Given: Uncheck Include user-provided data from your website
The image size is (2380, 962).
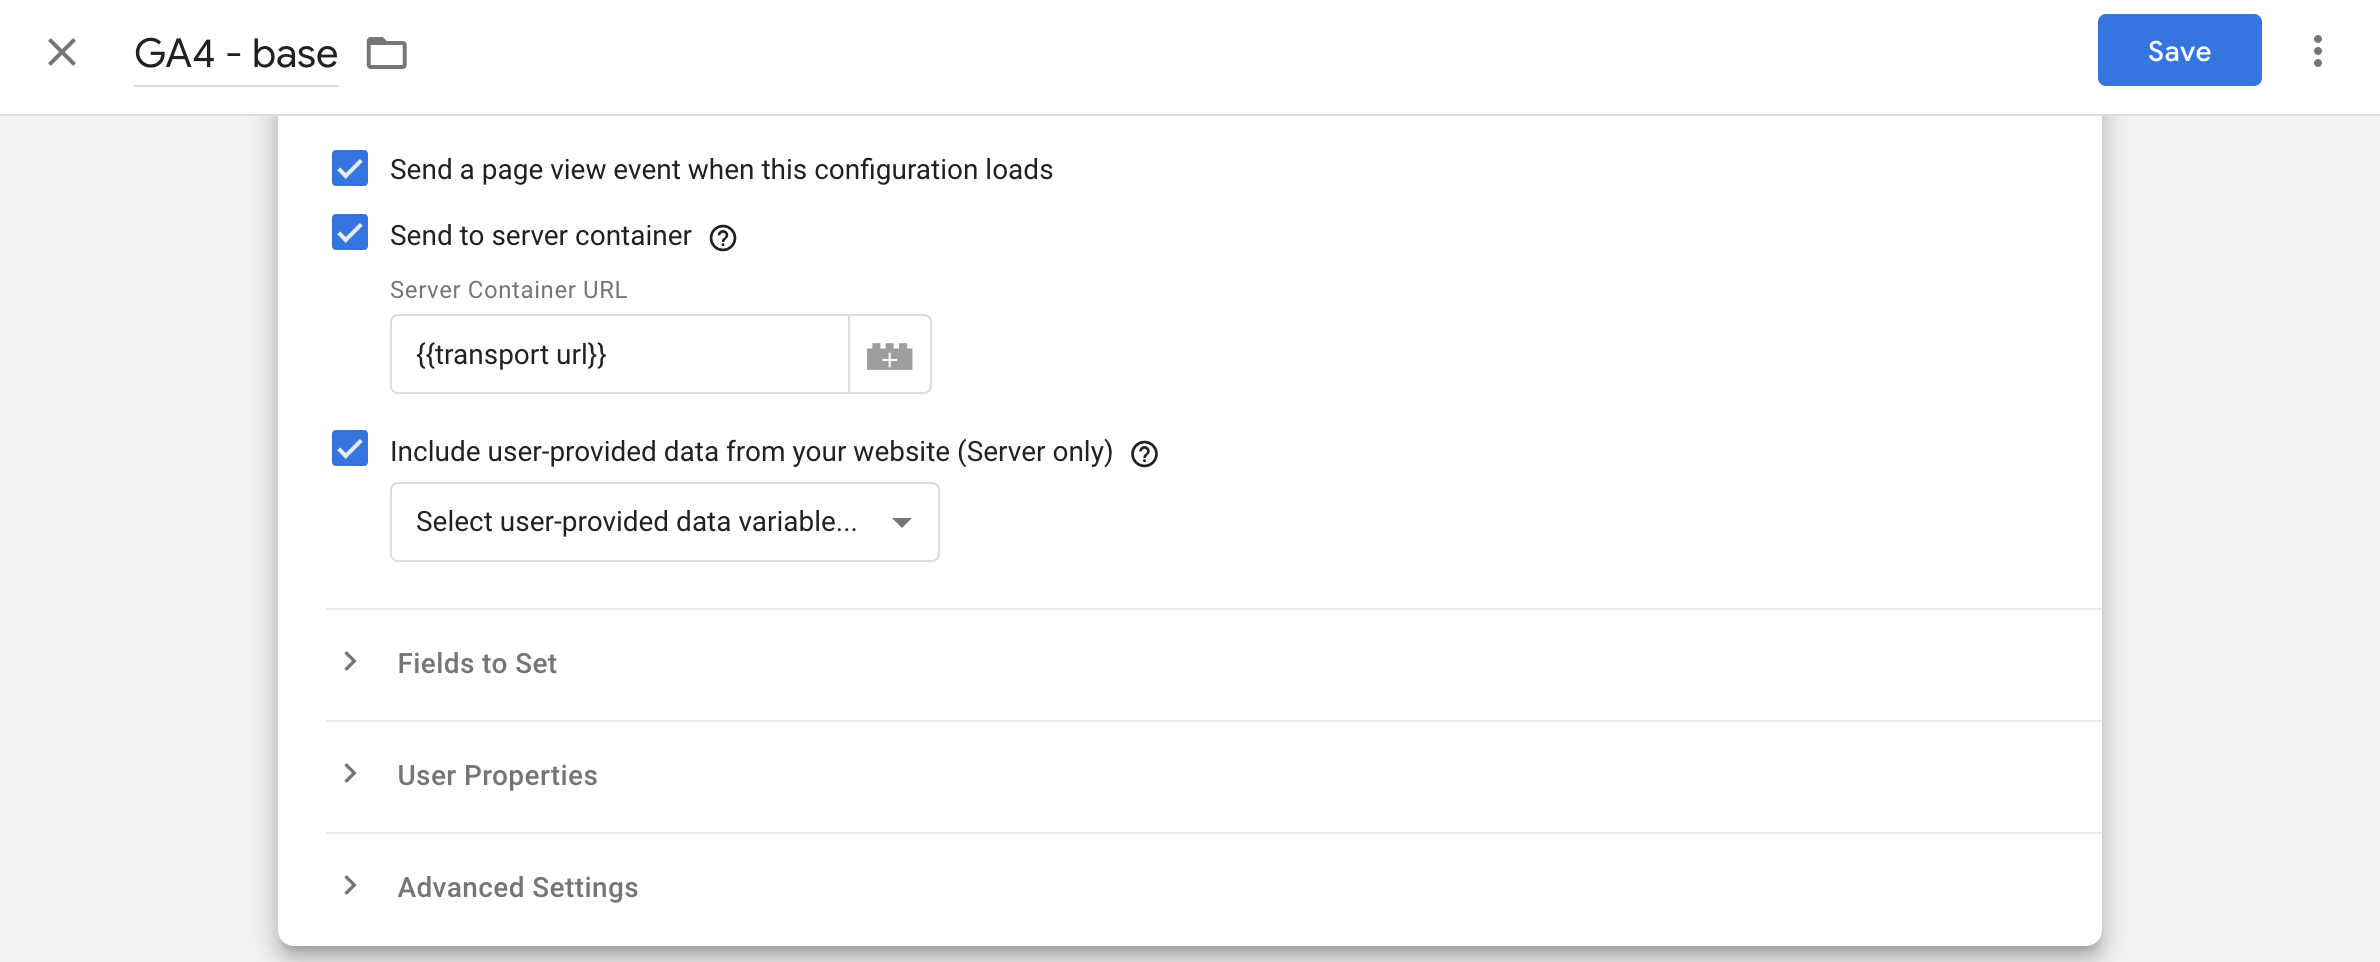Looking at the screenshot, I should (x=348, y=451).
